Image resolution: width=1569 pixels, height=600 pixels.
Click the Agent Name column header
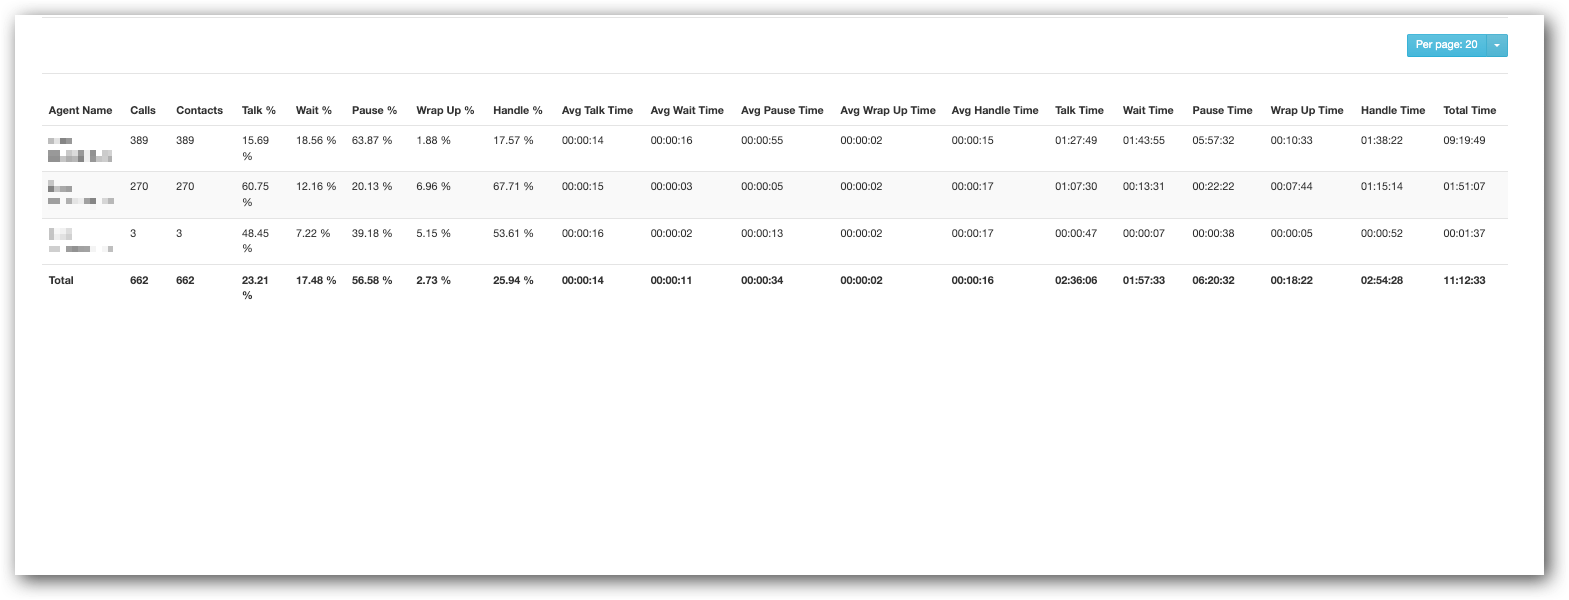80,111
